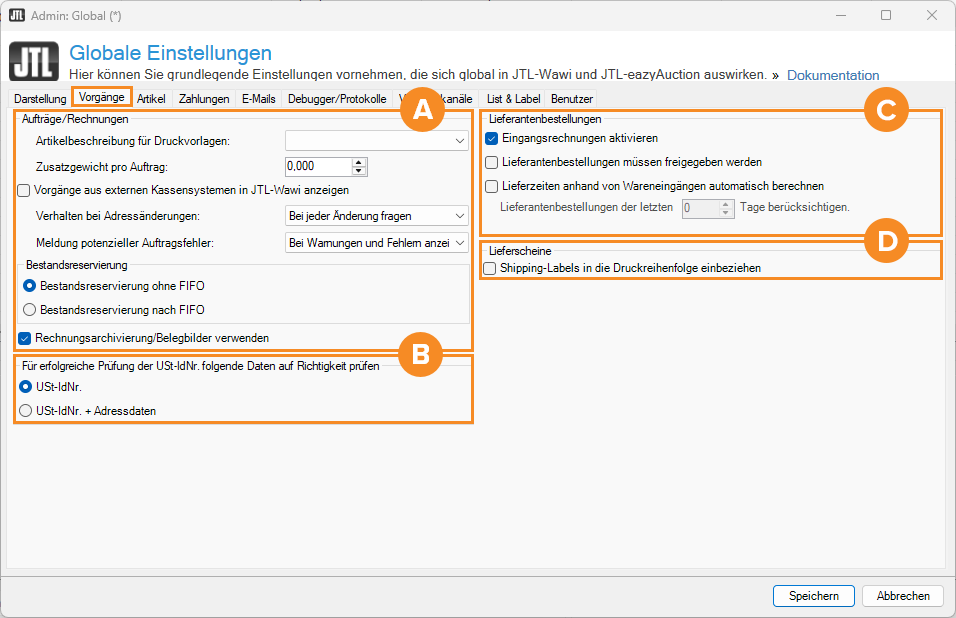This screenshot has width=956, height=618.
Task: Enable Shipping-Labels in die Druckreihenfolge einbeziehen
Action: click(x=490, y=268)
